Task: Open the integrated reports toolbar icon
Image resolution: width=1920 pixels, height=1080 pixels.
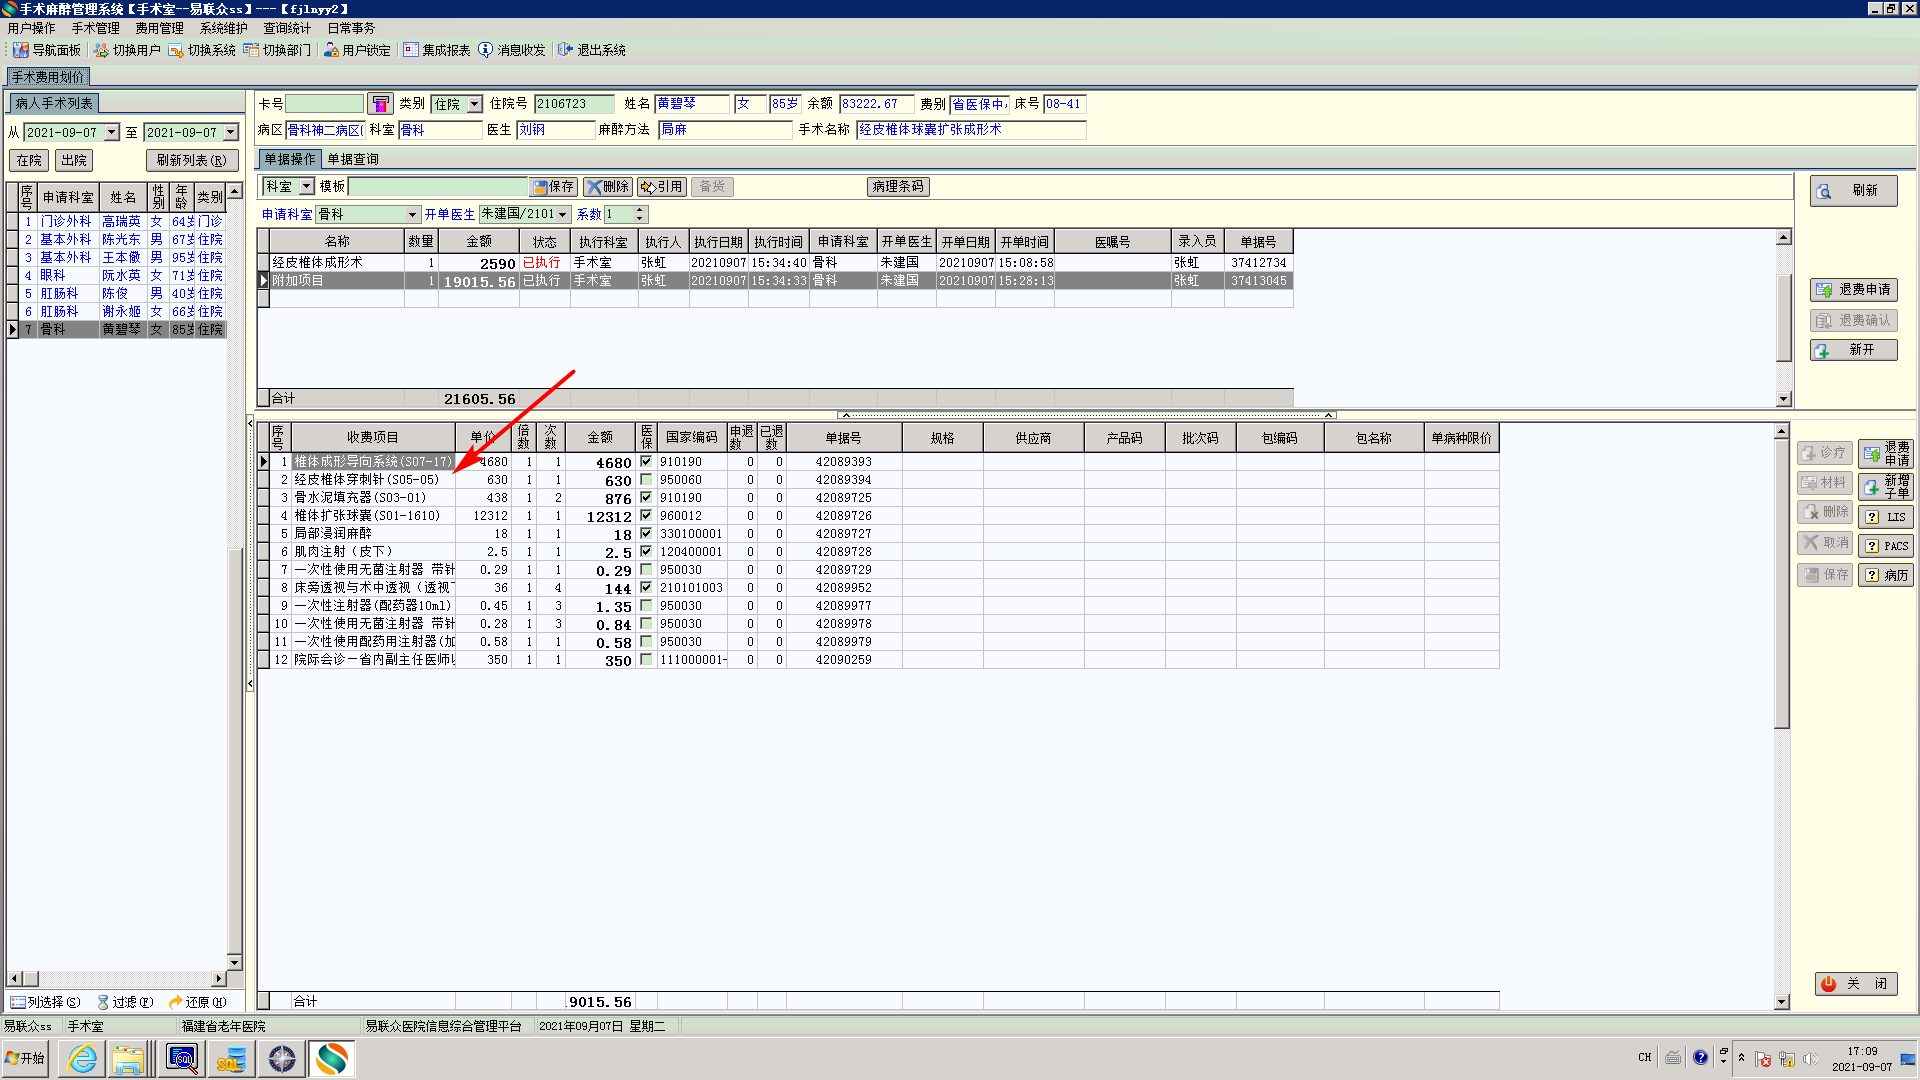Action: click(411, 50)
